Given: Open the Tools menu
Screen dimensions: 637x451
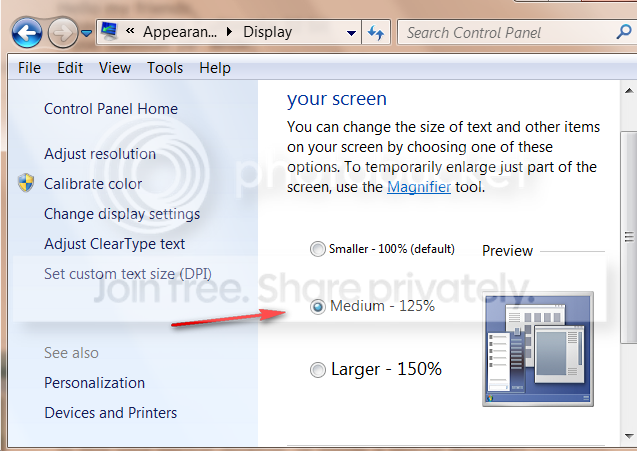Looking at the screenshot, I should click(x=165, y=68).
